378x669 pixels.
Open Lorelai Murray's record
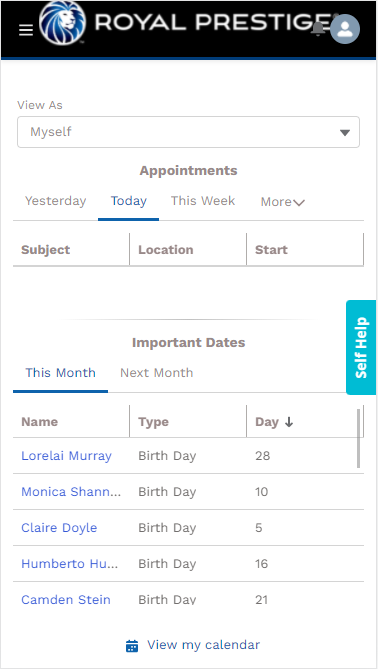[x=67, y=456]
